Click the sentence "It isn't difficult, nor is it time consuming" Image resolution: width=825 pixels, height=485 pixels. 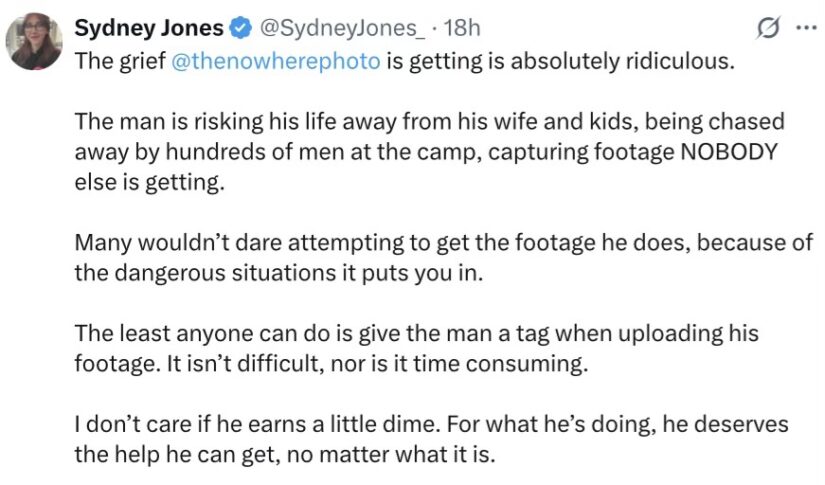click(377, 363)
